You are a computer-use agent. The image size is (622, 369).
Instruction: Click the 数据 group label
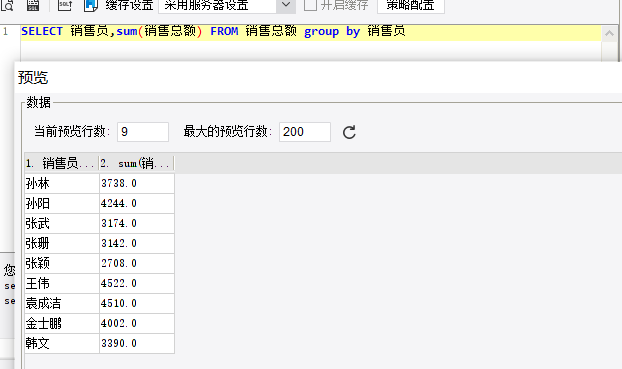[38, 102]
